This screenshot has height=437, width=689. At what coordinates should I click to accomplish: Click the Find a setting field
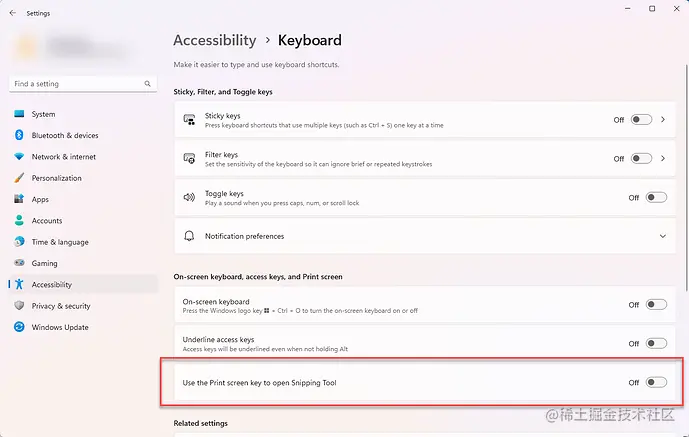point(83,83)
